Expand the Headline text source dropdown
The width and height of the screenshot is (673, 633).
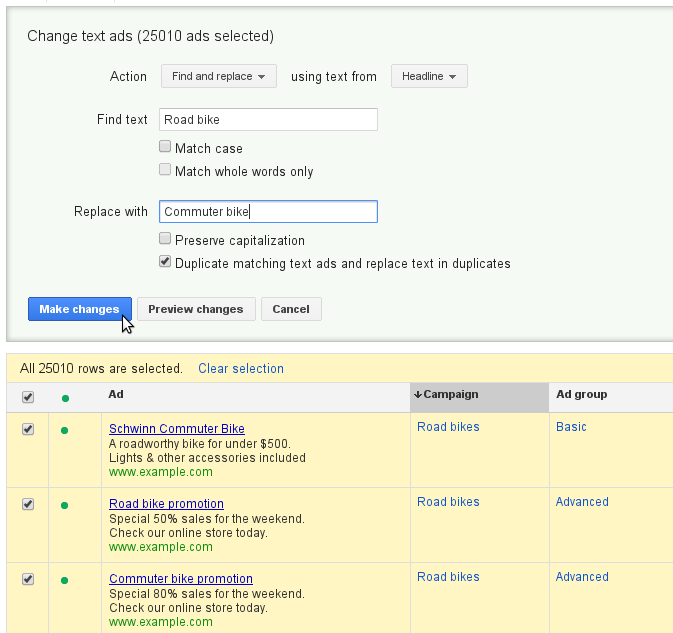tap(429, 76)
